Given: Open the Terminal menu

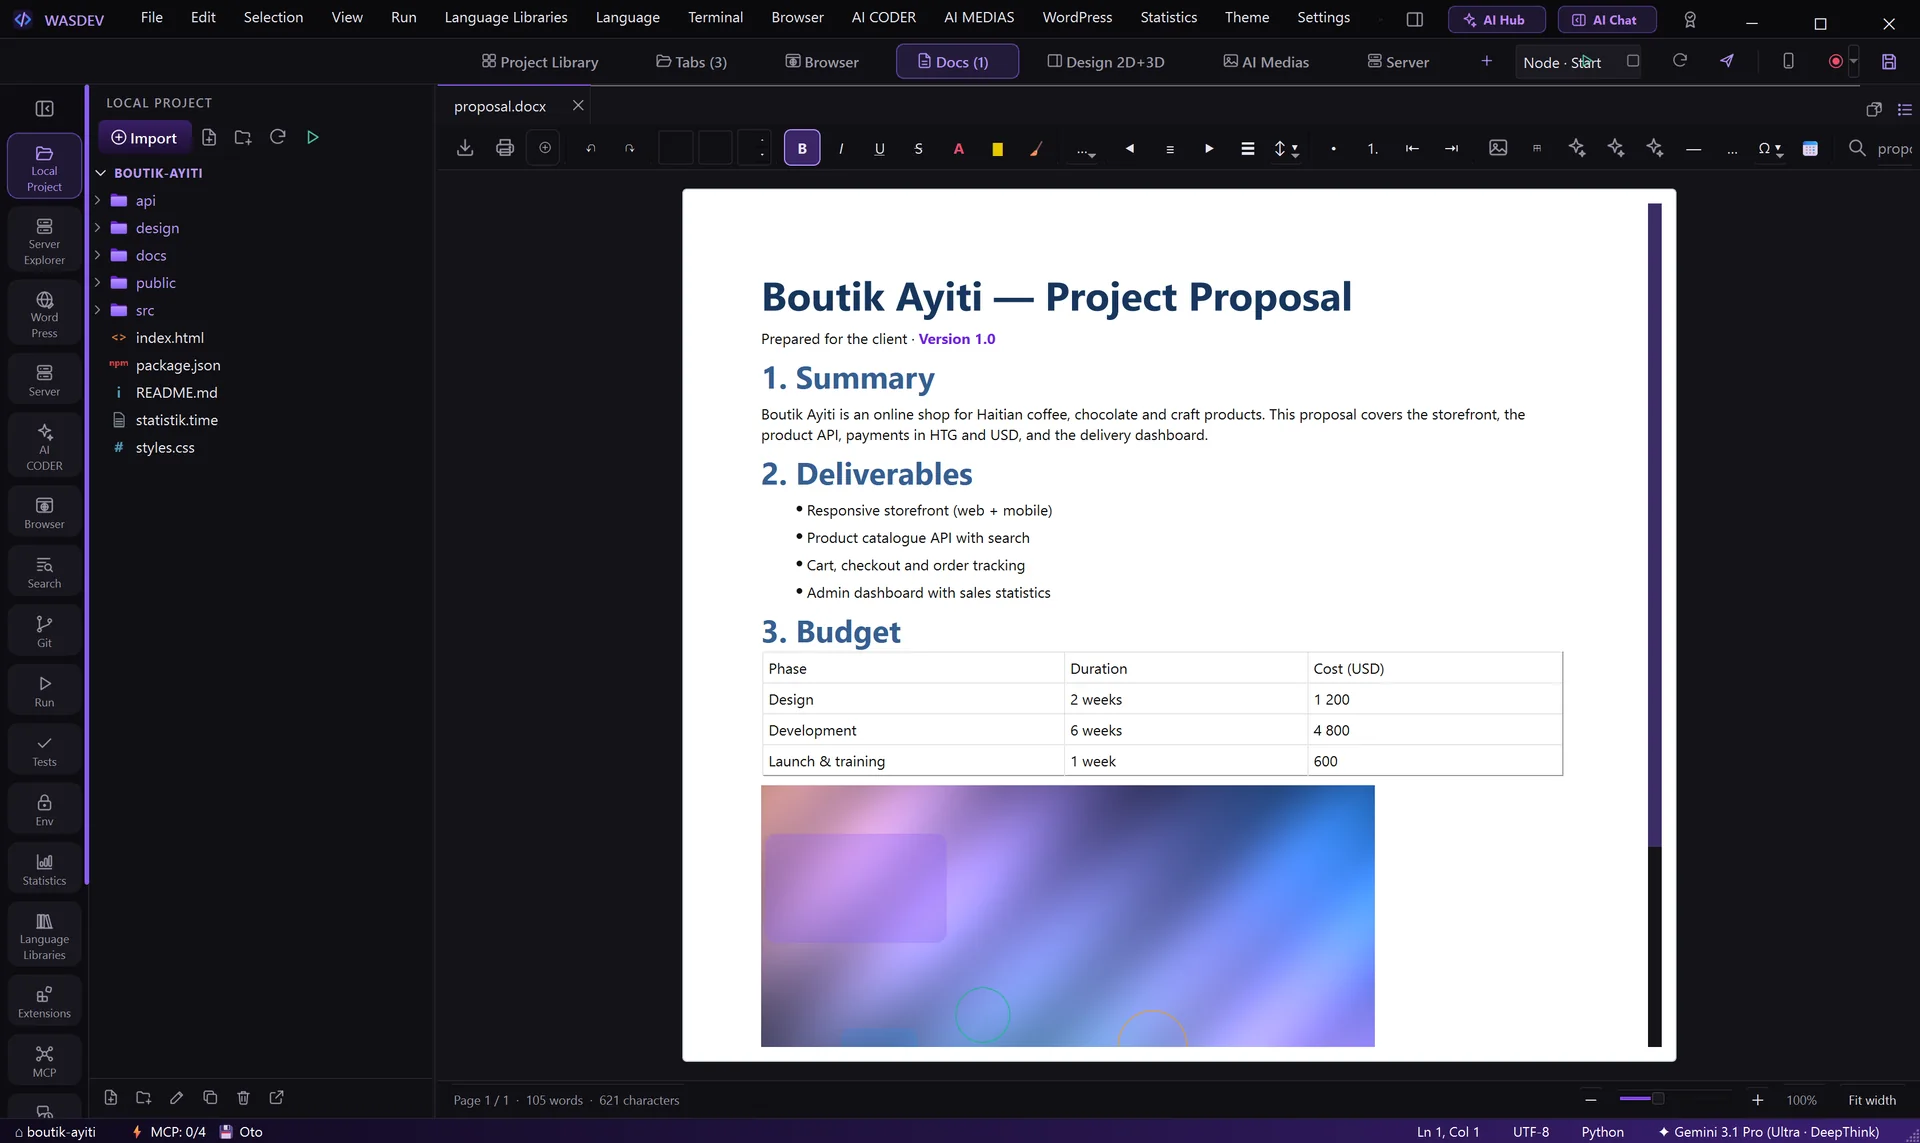Looking at the screenshot, I should click(x=715, y=18).
